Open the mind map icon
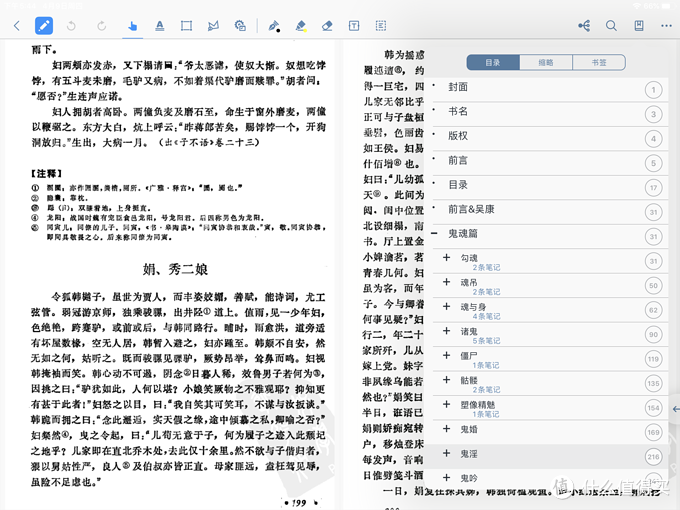Screen dimensions: 680x510 coord(584,26)
